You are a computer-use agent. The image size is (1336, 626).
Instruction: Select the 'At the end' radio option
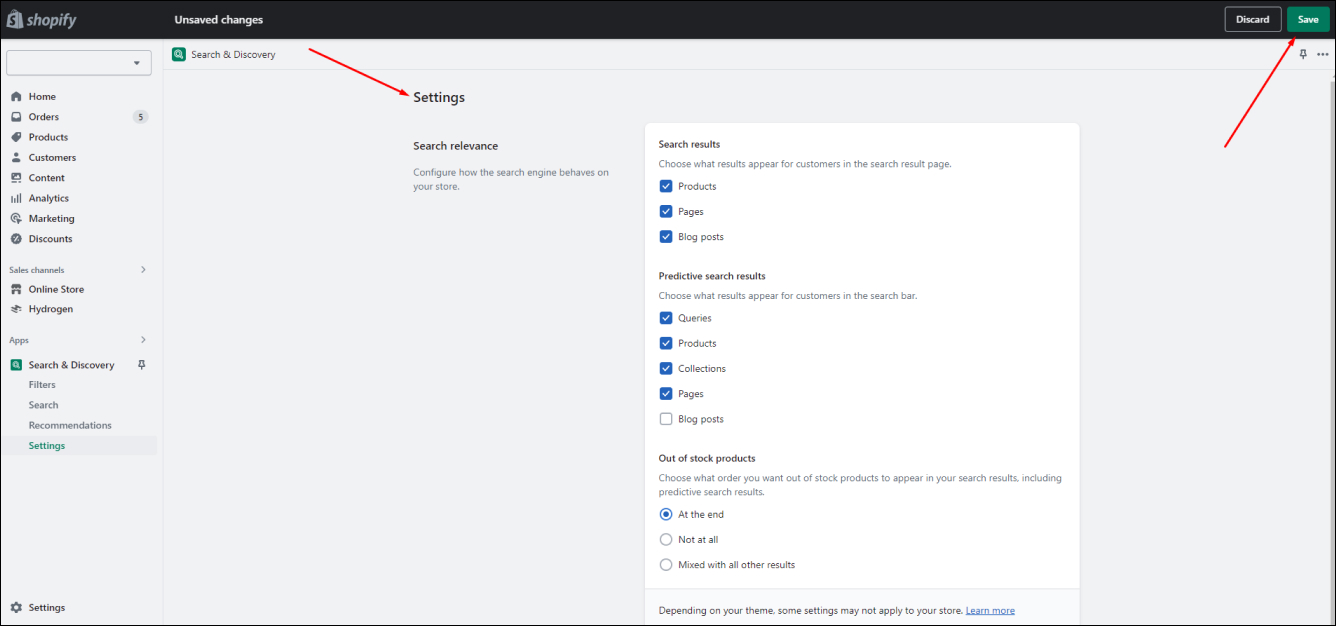[x=666, y=514]
